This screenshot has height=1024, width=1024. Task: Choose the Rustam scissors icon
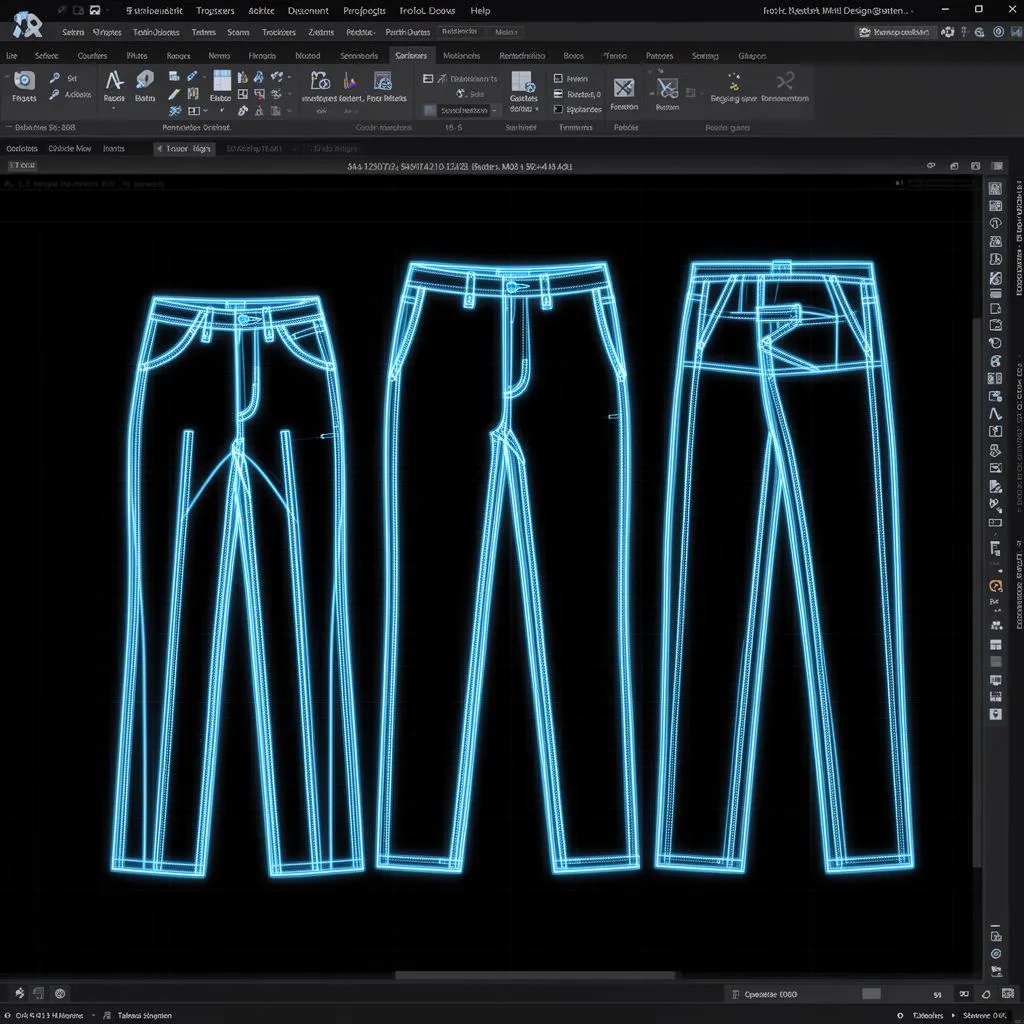(667, 88)
